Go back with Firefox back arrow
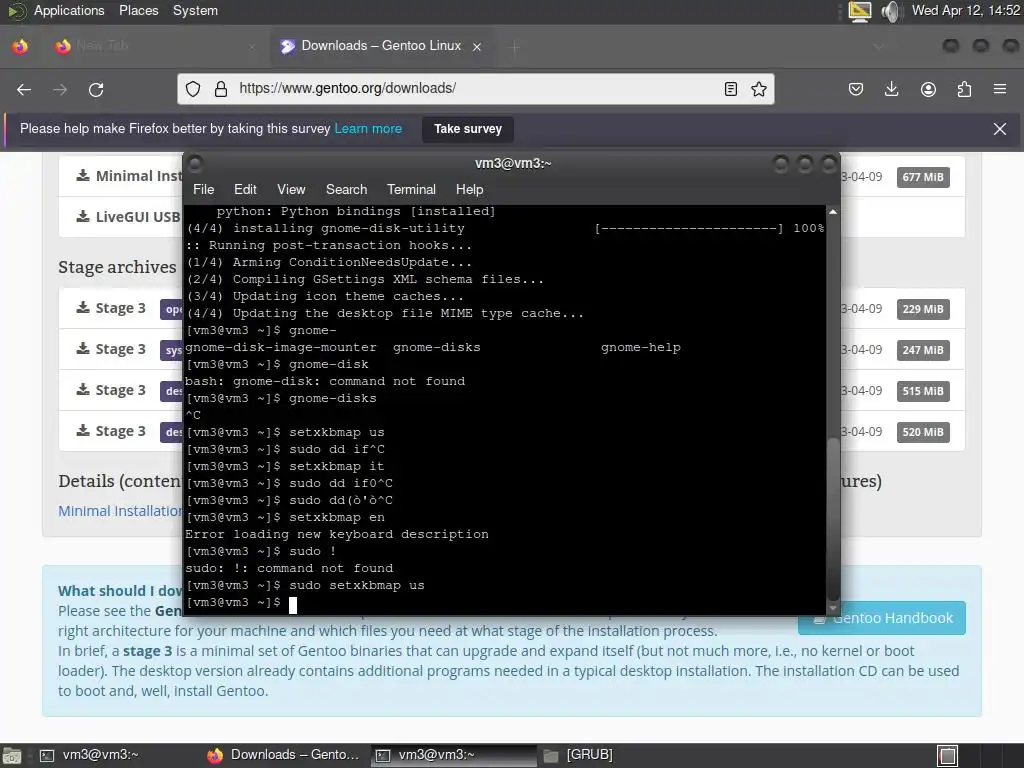 (24, 89)
